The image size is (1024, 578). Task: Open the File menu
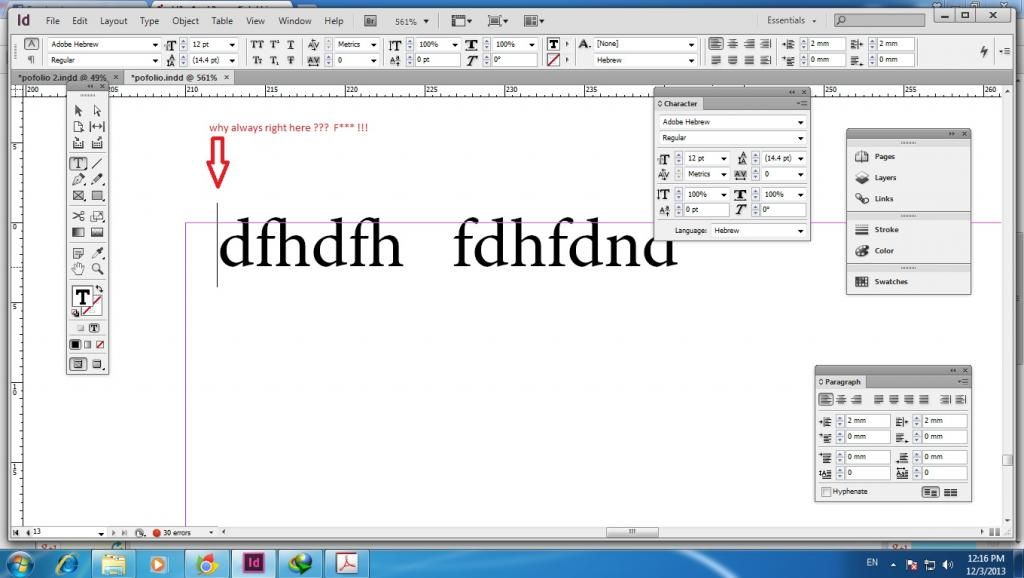tap(52, 21)
